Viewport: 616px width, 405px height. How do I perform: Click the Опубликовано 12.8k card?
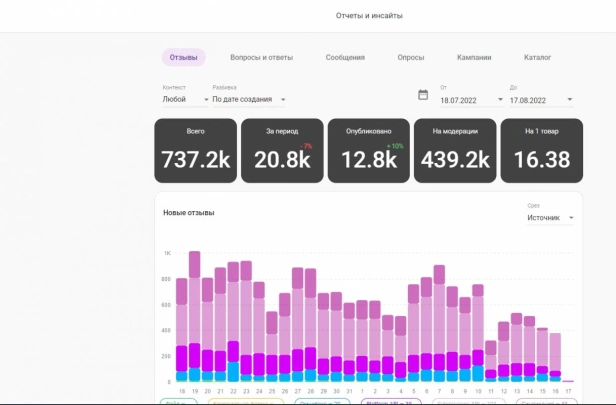[x=368, y=151]
